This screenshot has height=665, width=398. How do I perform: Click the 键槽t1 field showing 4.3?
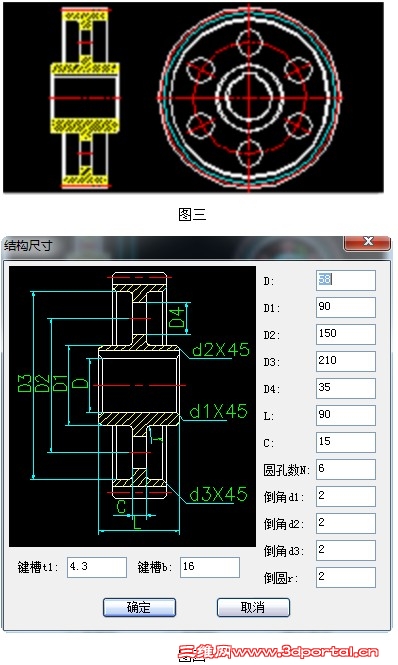(97, 567)
